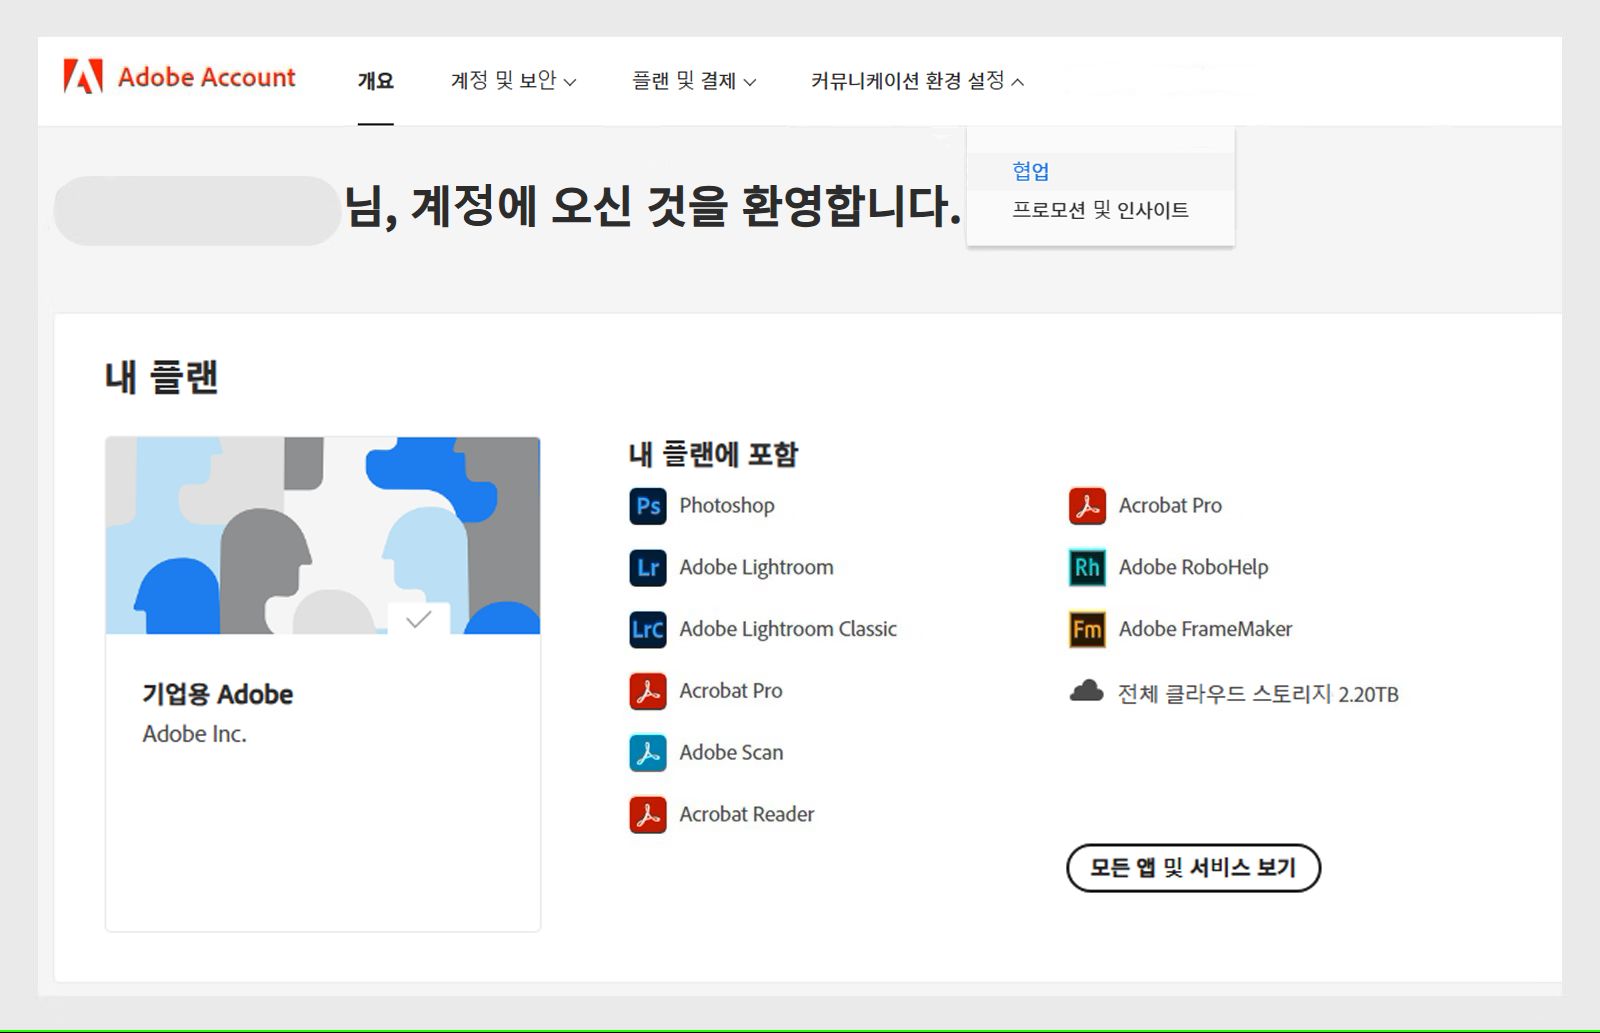This screenshot has width=1600, height=1033.
Task: Click the Lightroom Classic LrC icon
Action: (x=648, y=630)
